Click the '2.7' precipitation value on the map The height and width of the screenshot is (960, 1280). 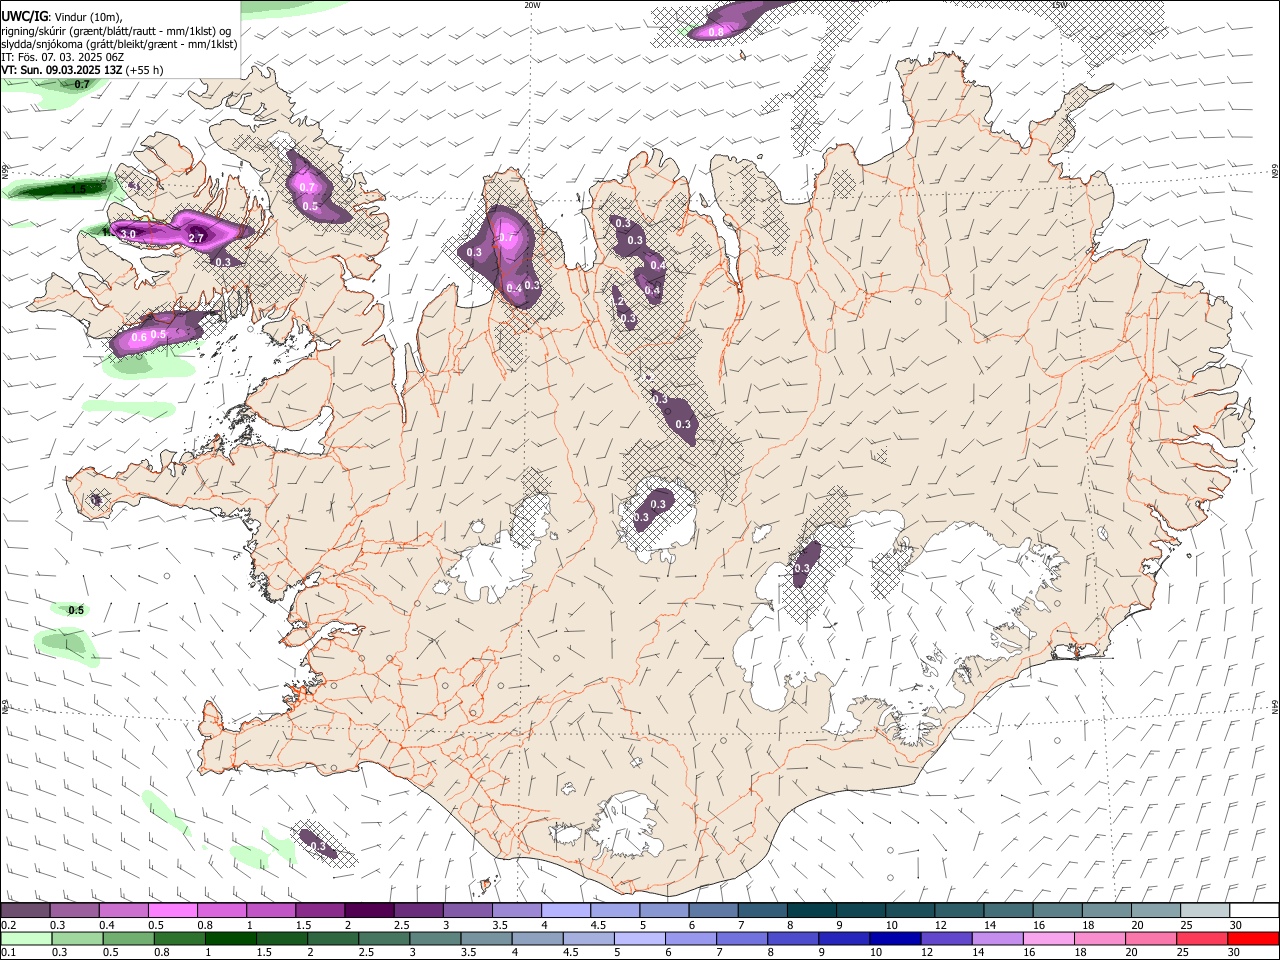[196, 238]
